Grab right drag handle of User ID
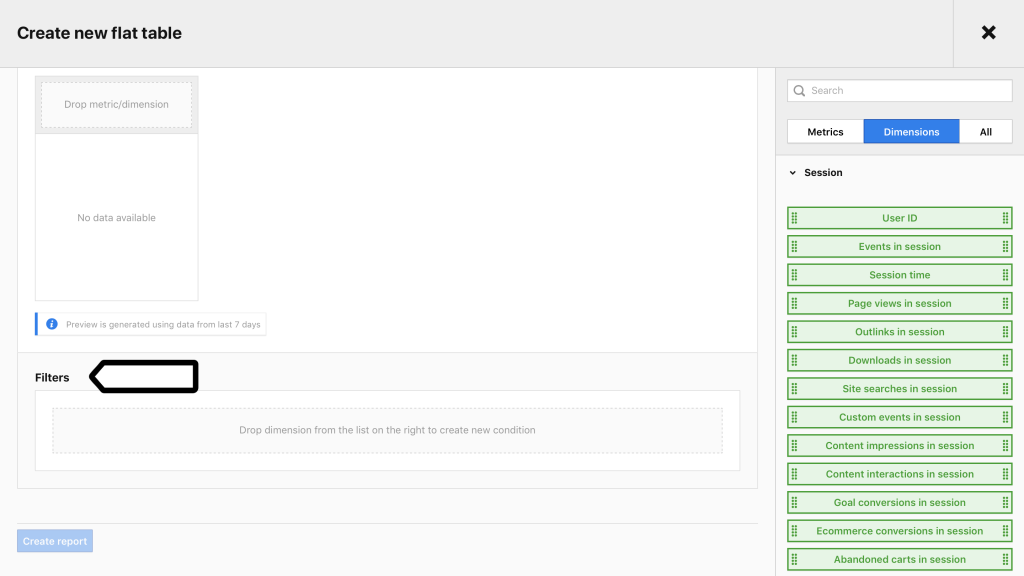This screenshot has width=1024, height=576. coord(1005,218)
